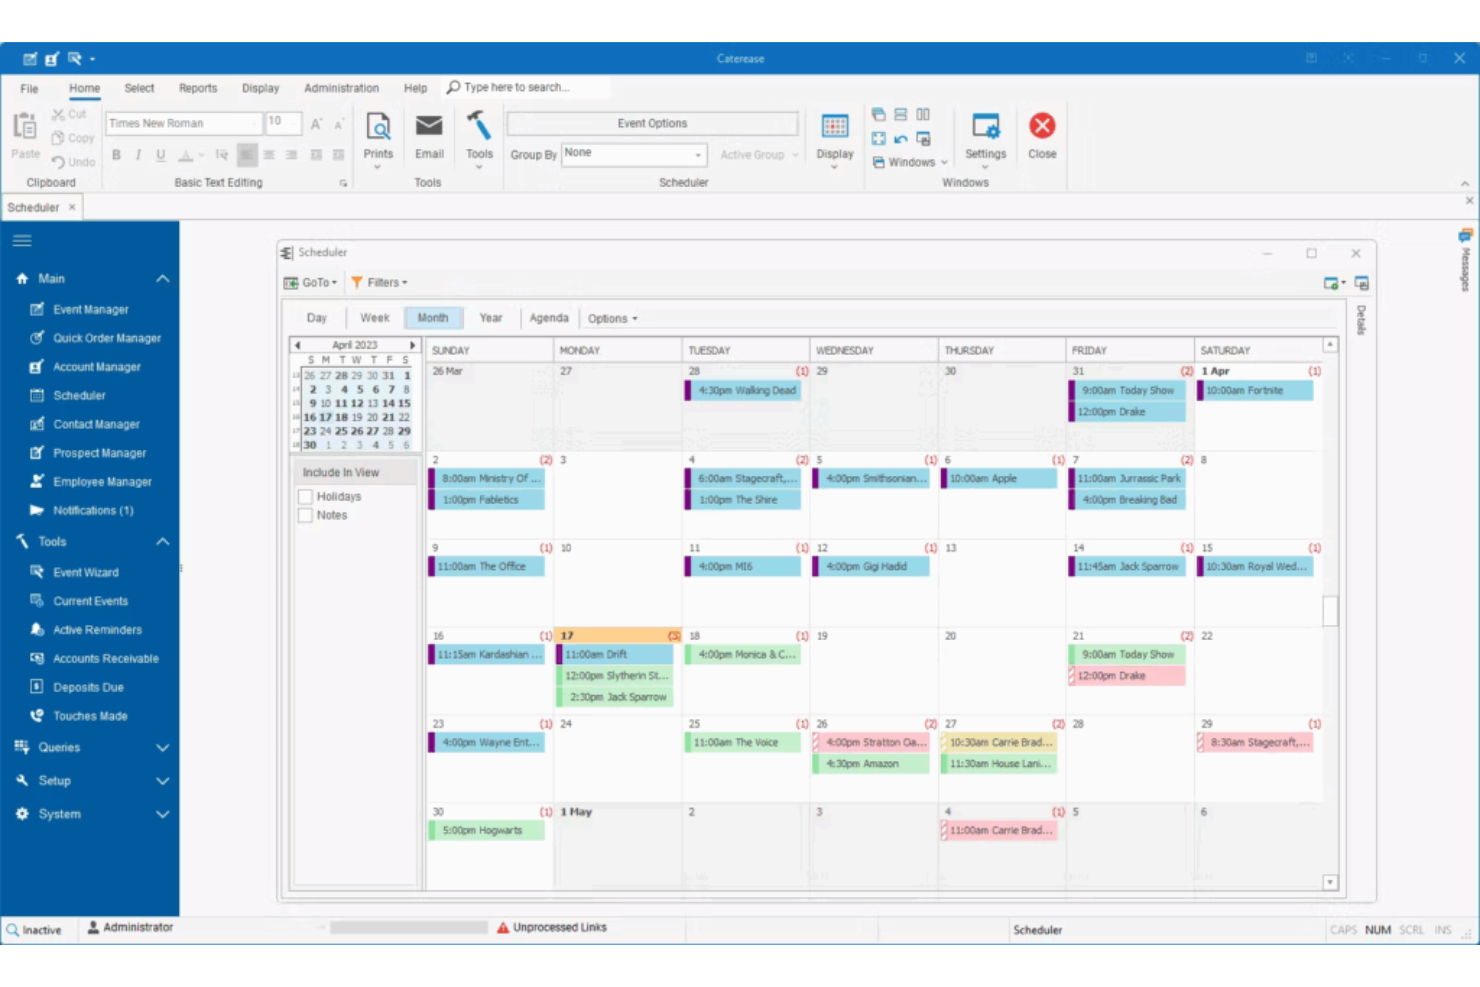Toggle Bold text formatting

[116, 155]
